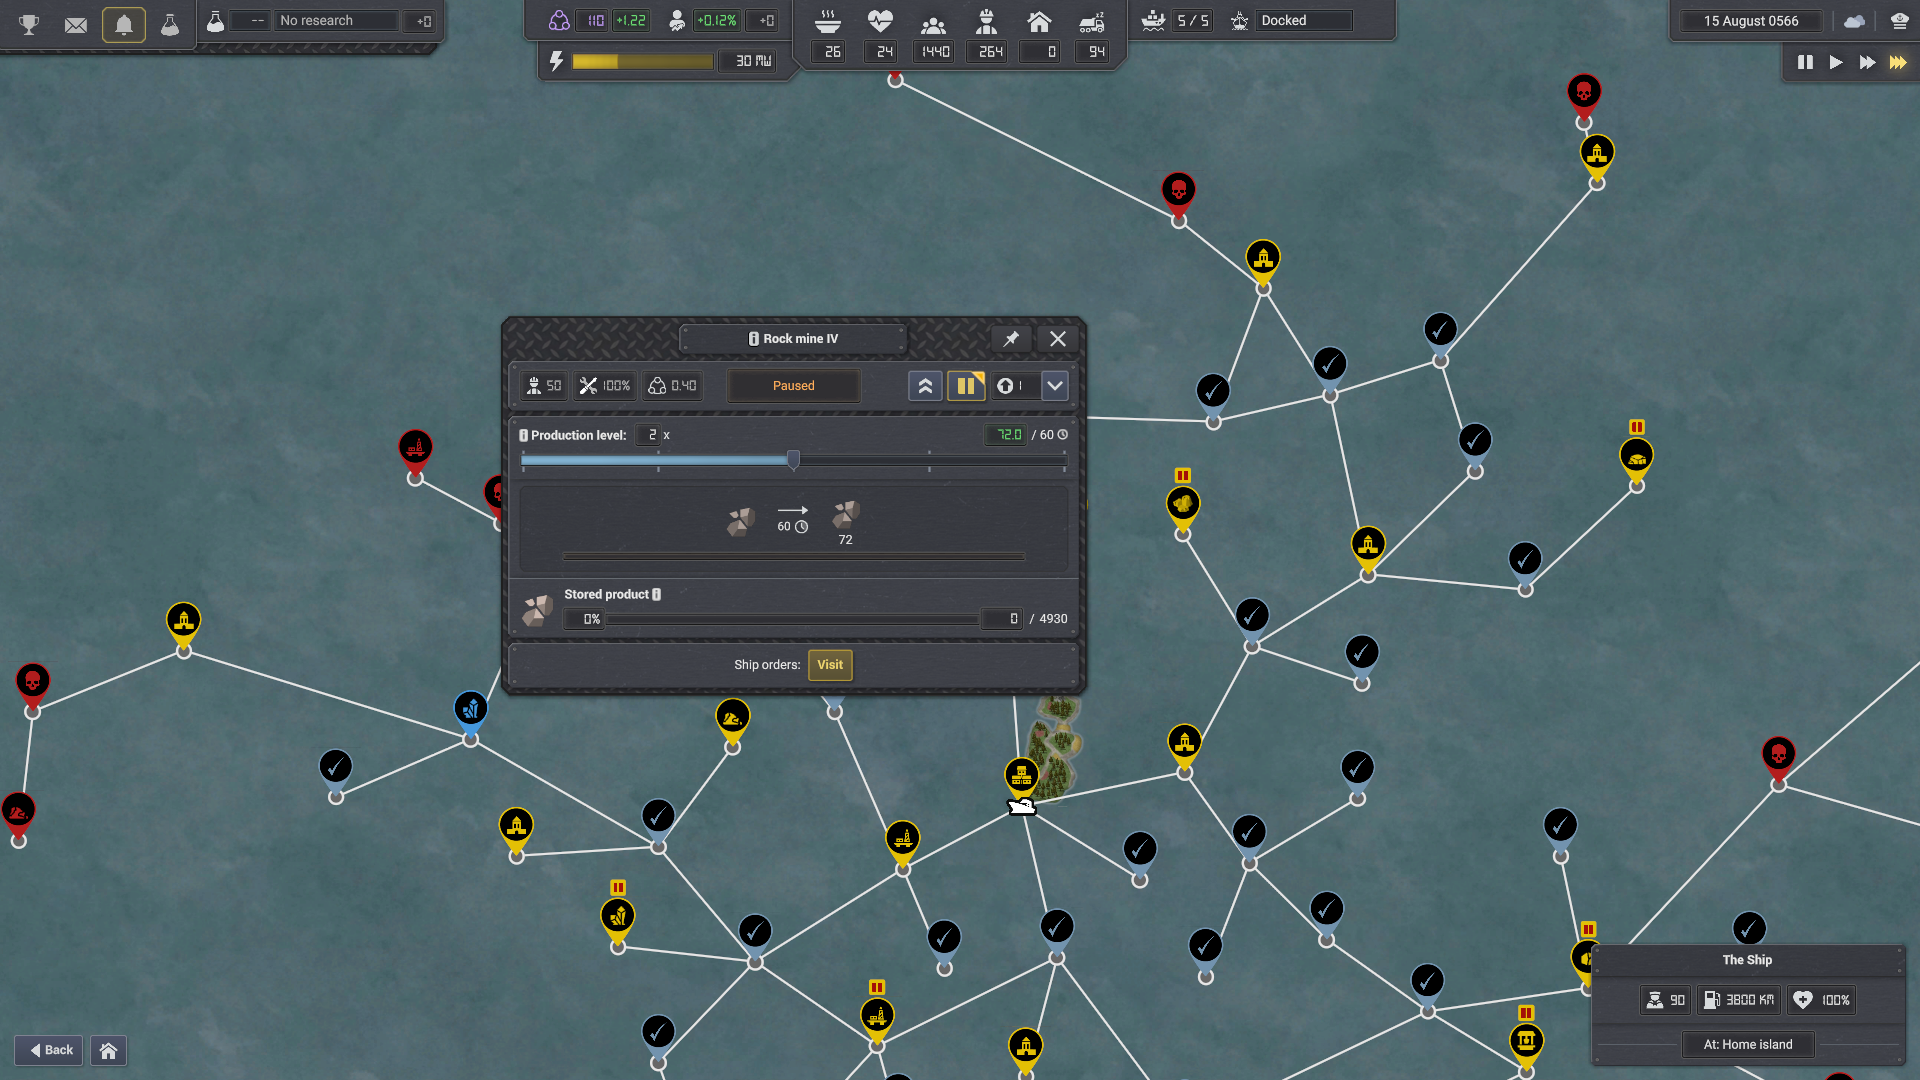
Task: Set game speed to triple fast-forward
Action: tap(1898, 62)
